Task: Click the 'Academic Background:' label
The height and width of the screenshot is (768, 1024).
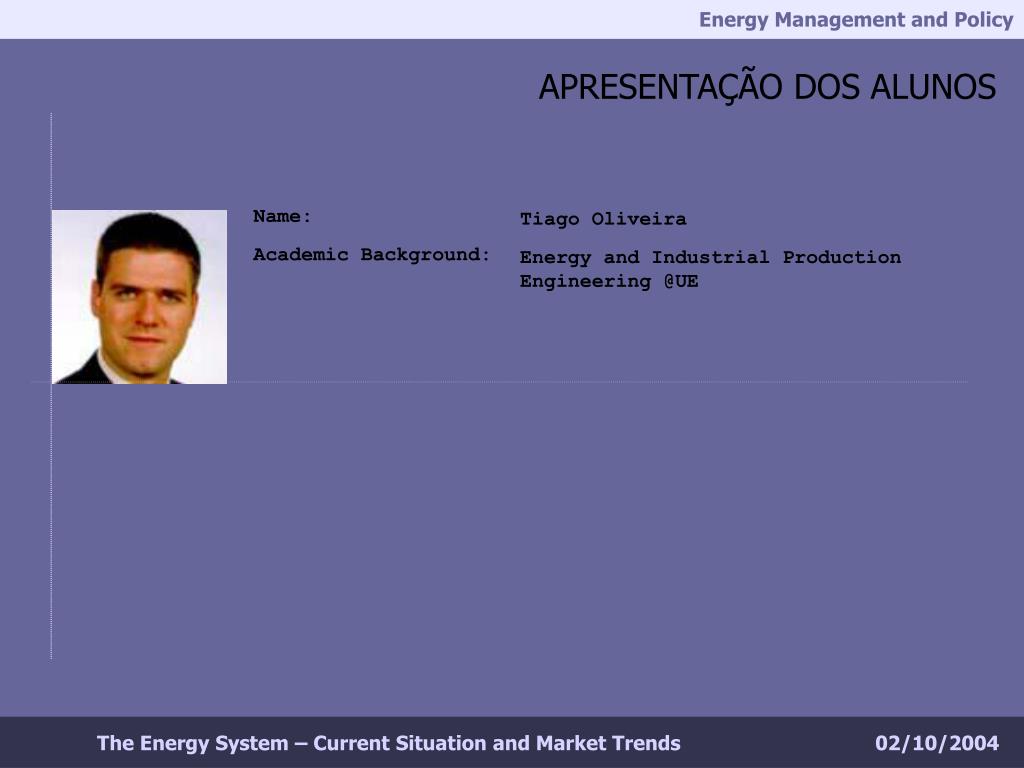Action: pyautogui.click(x=372, y=255)
